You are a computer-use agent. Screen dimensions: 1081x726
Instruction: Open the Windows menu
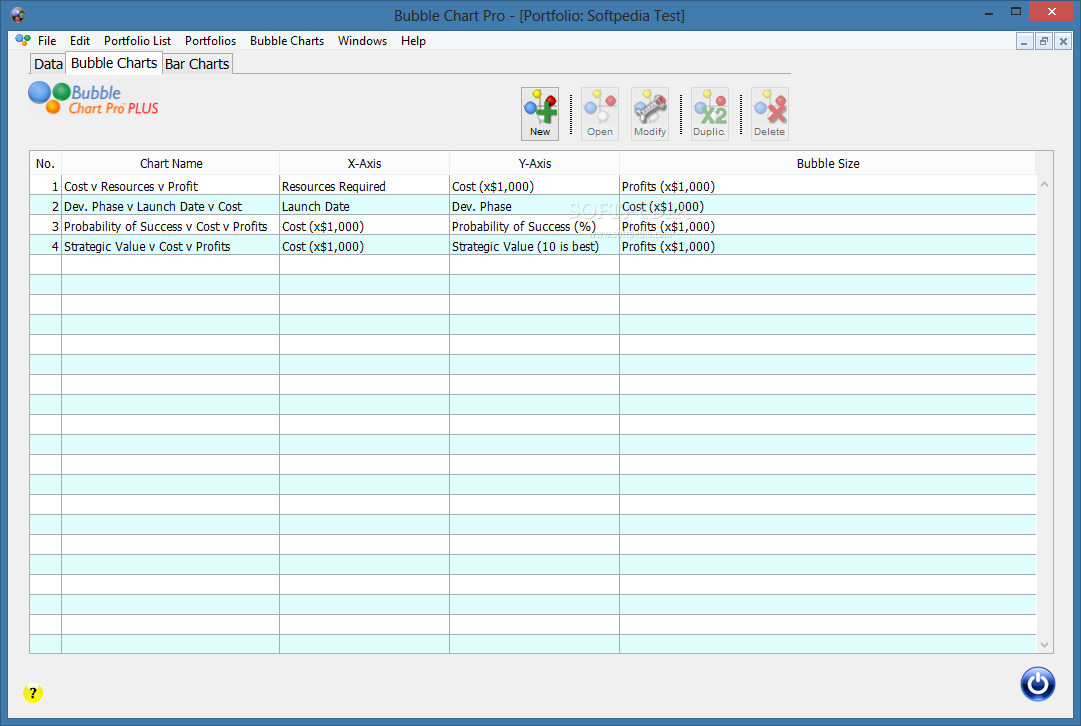tap(362, 41)
